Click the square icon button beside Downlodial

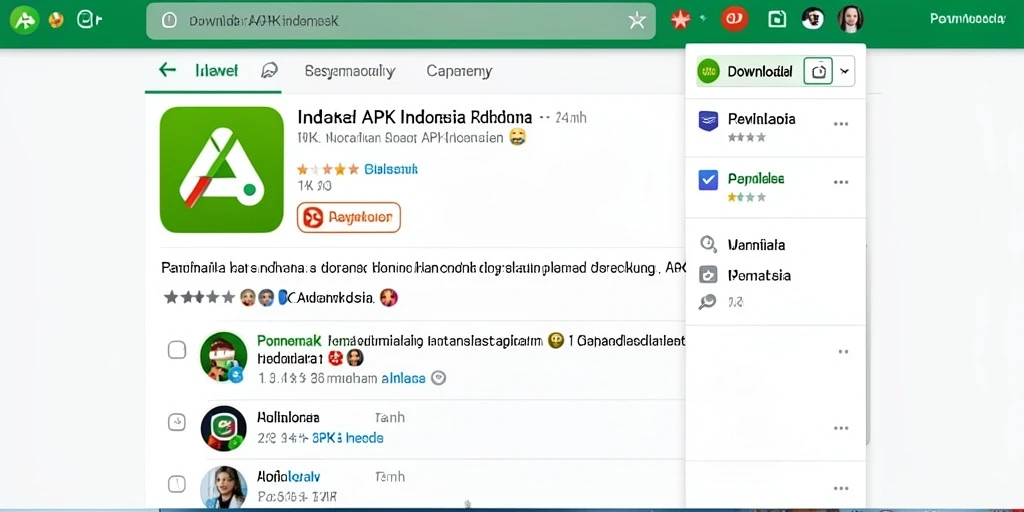[x=818, y=71]
